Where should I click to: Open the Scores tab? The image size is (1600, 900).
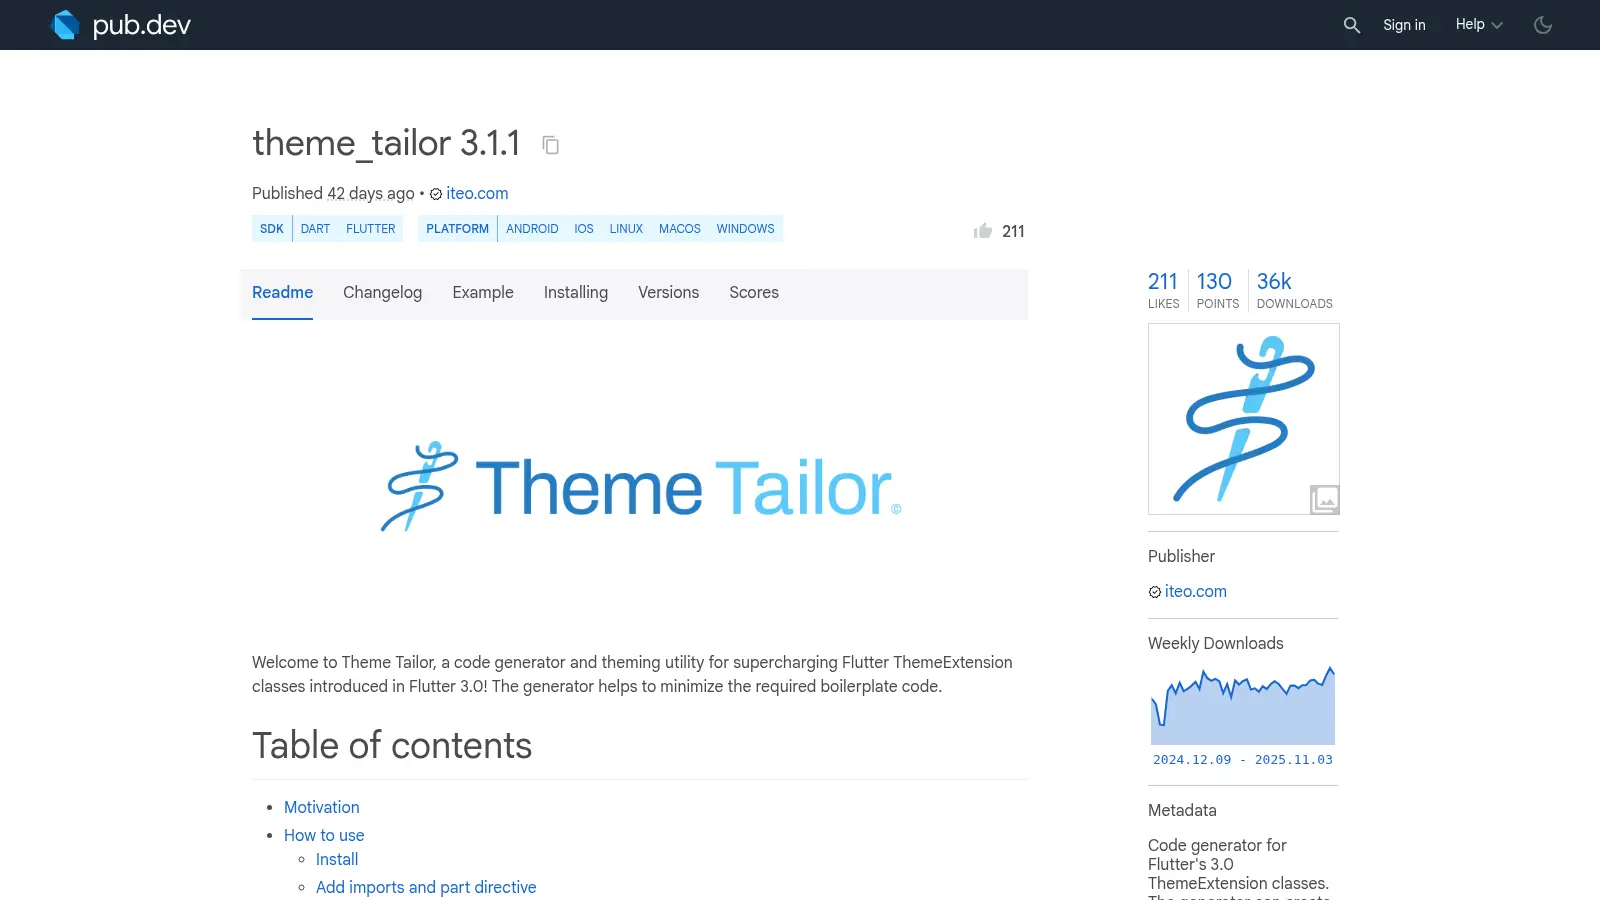point(754,293)
